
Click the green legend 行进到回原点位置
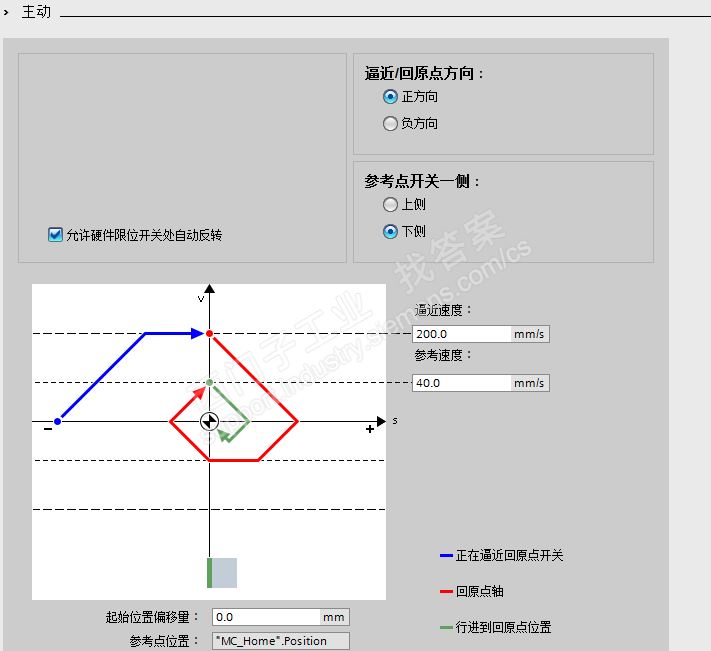(x=496, y=627)
